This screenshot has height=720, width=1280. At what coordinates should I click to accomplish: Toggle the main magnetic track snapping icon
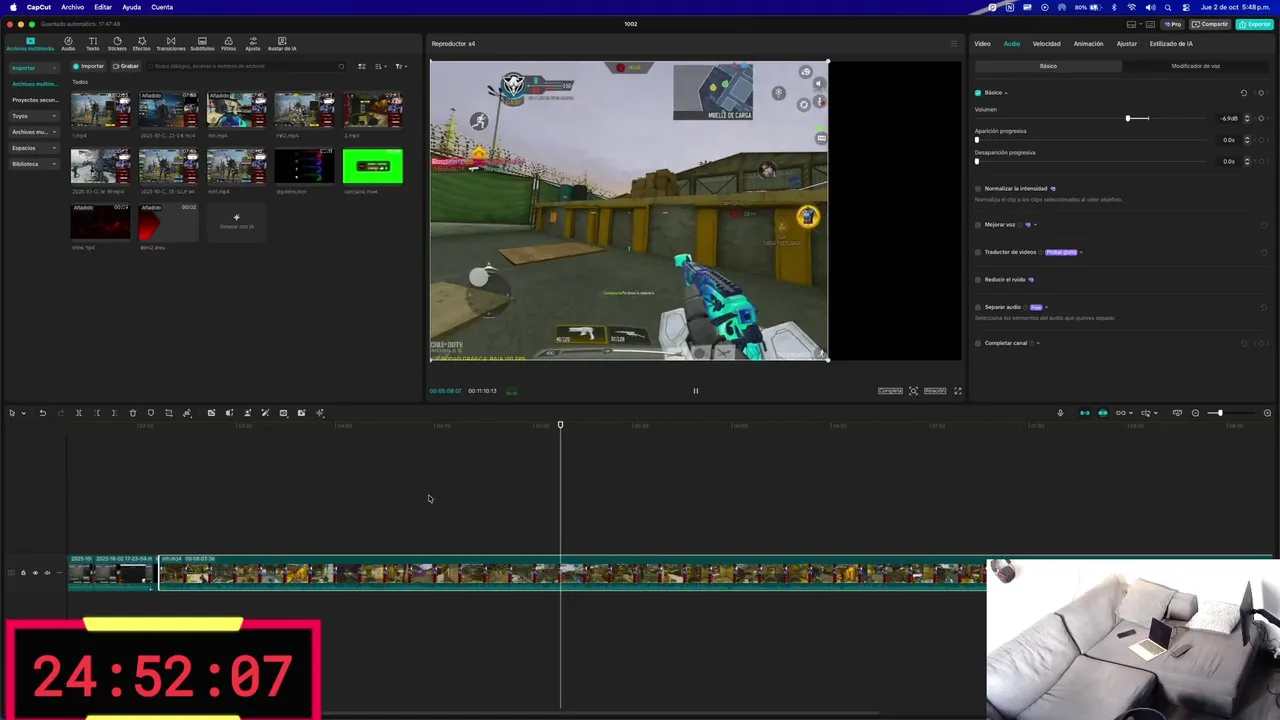point(1085,413)
